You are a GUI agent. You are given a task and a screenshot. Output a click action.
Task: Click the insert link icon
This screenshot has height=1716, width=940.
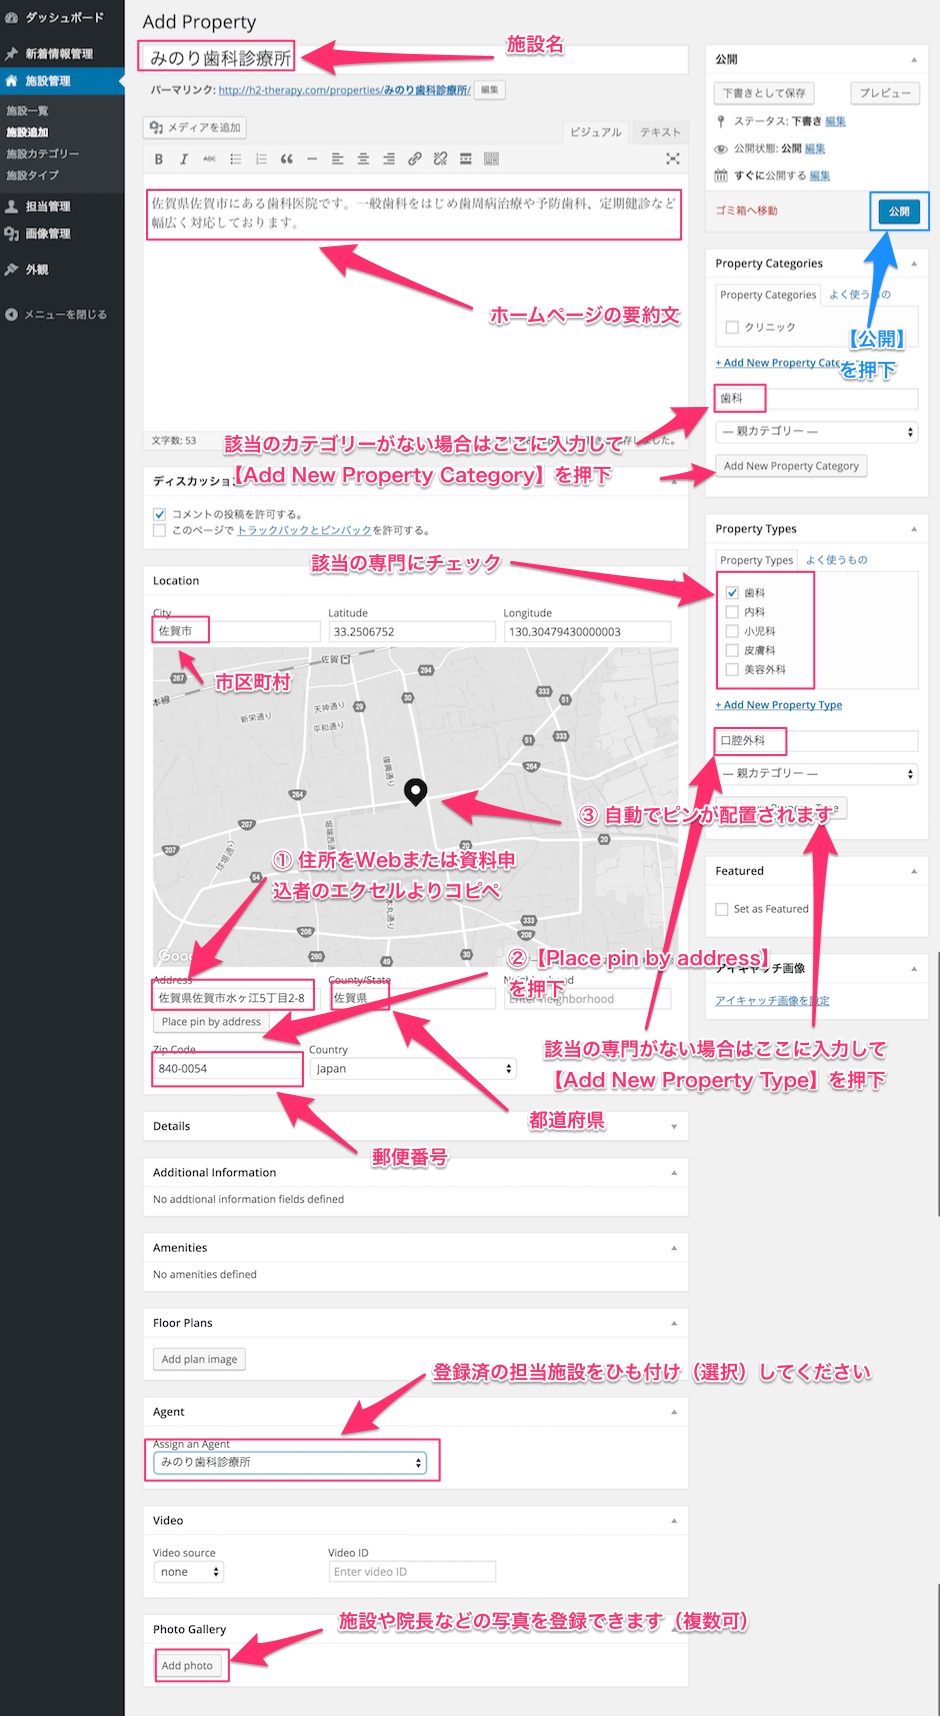414,159
